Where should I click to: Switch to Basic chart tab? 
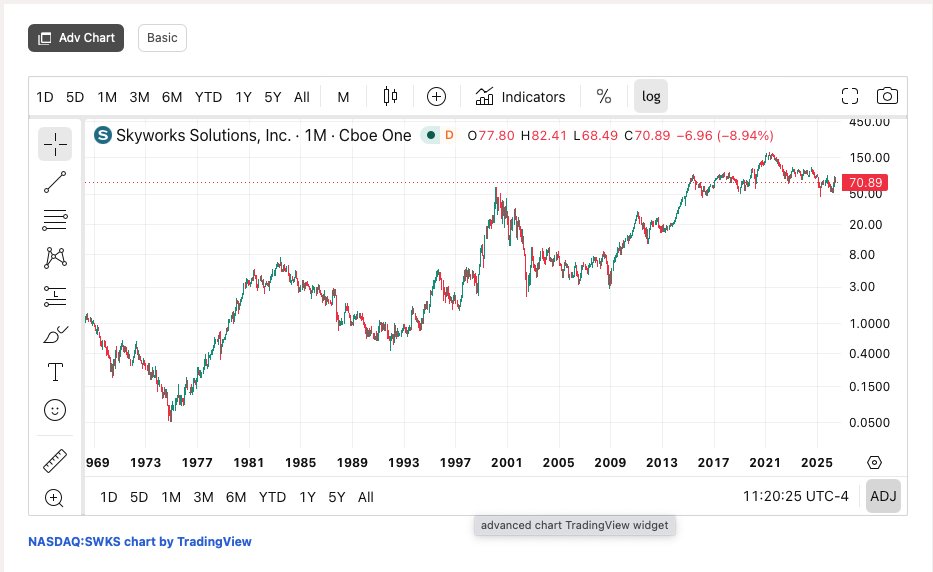coord(162,38)
